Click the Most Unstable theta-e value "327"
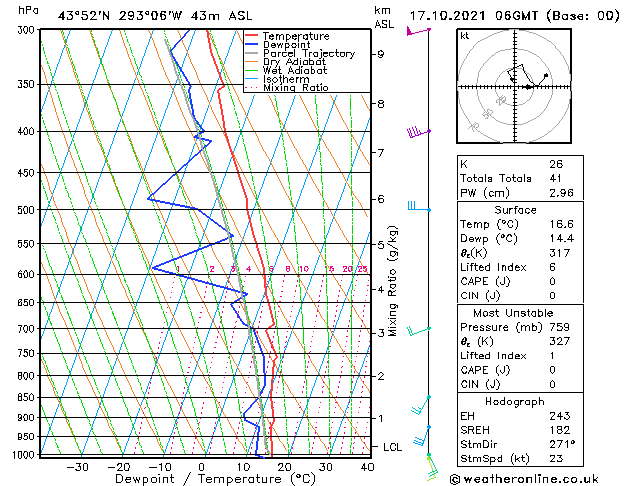The height and width of the screenshot is (486, 629). point(560,341)
